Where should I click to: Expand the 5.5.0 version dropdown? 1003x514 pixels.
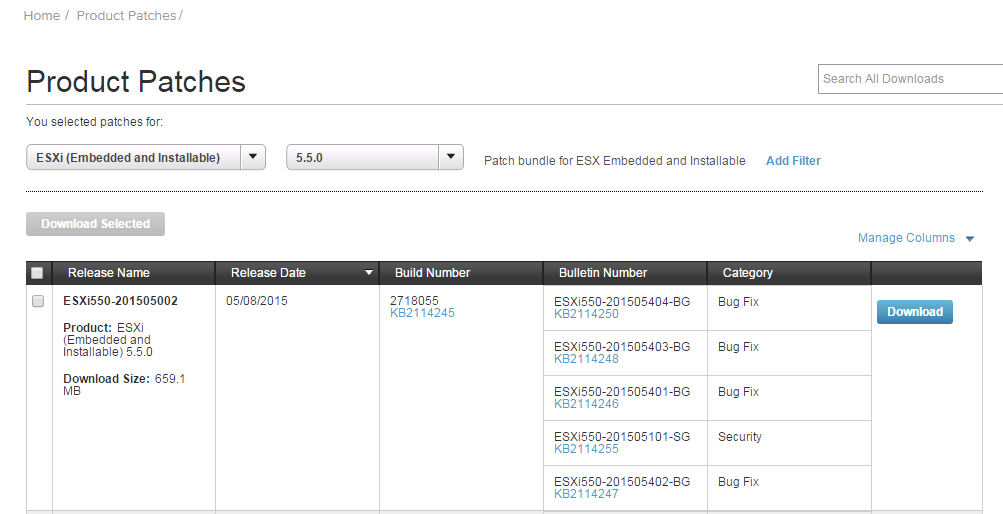tap(375, 157)
